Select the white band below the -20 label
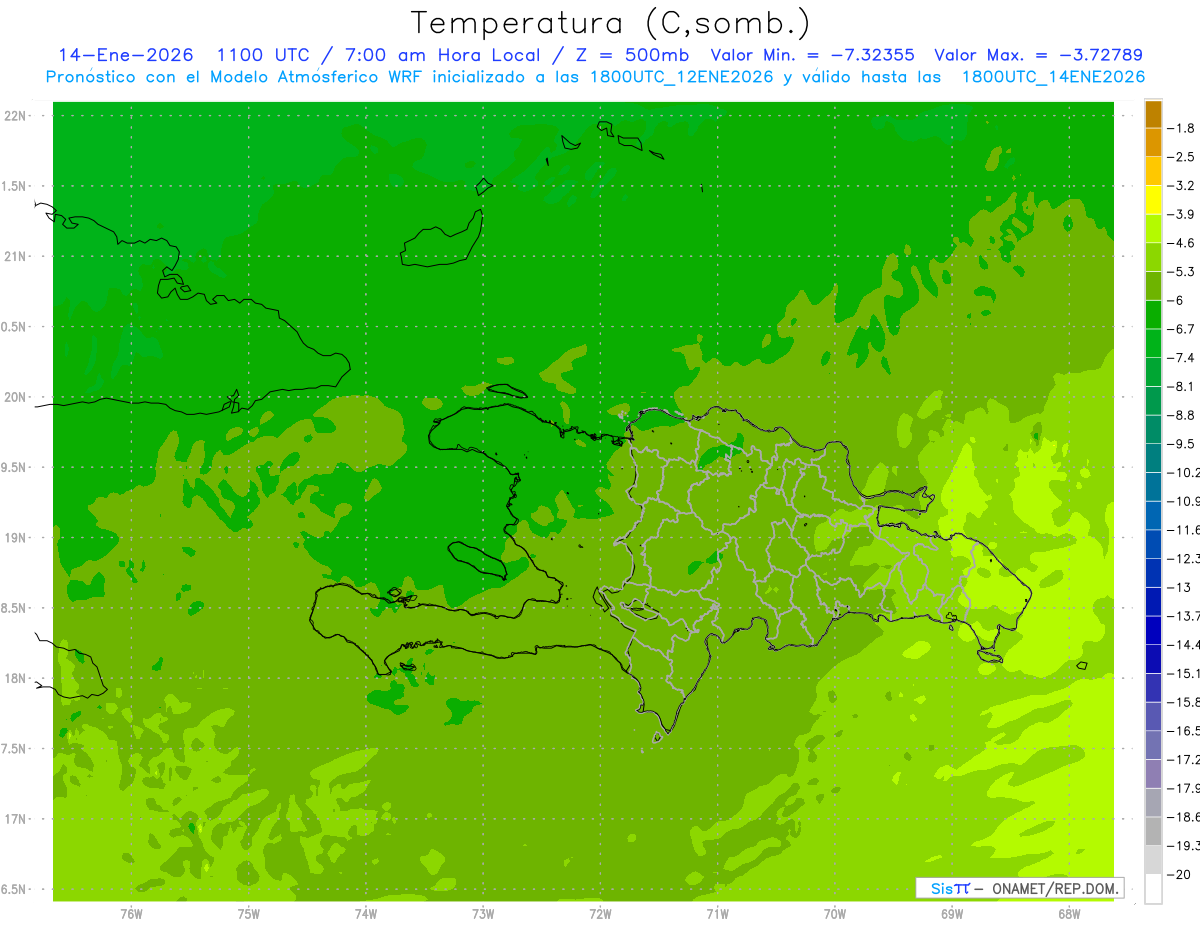1200x927 pixels. 1153,889
